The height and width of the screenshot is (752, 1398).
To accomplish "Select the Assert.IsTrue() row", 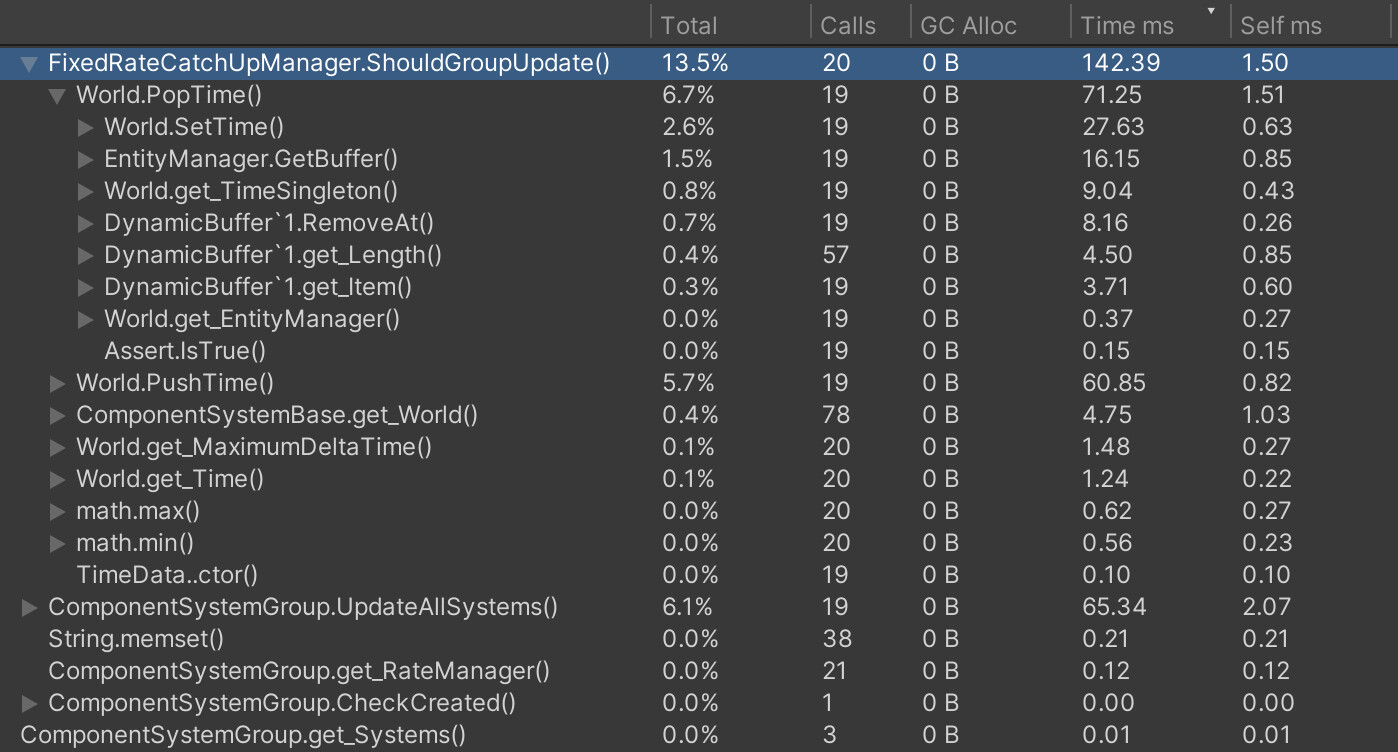I will [699, 352].
